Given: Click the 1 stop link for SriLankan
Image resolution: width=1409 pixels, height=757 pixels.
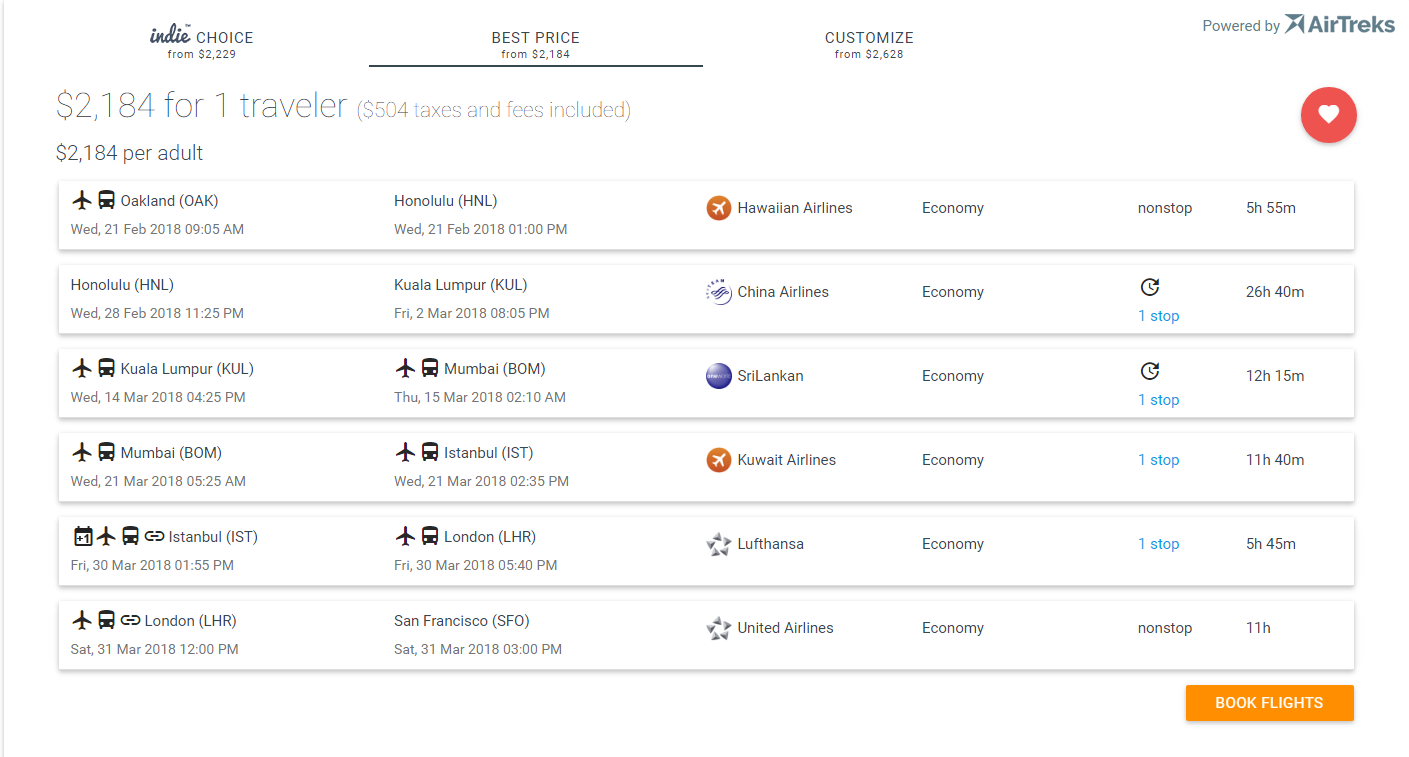Looking at the screenshot, I should [x=1158, y=400].
